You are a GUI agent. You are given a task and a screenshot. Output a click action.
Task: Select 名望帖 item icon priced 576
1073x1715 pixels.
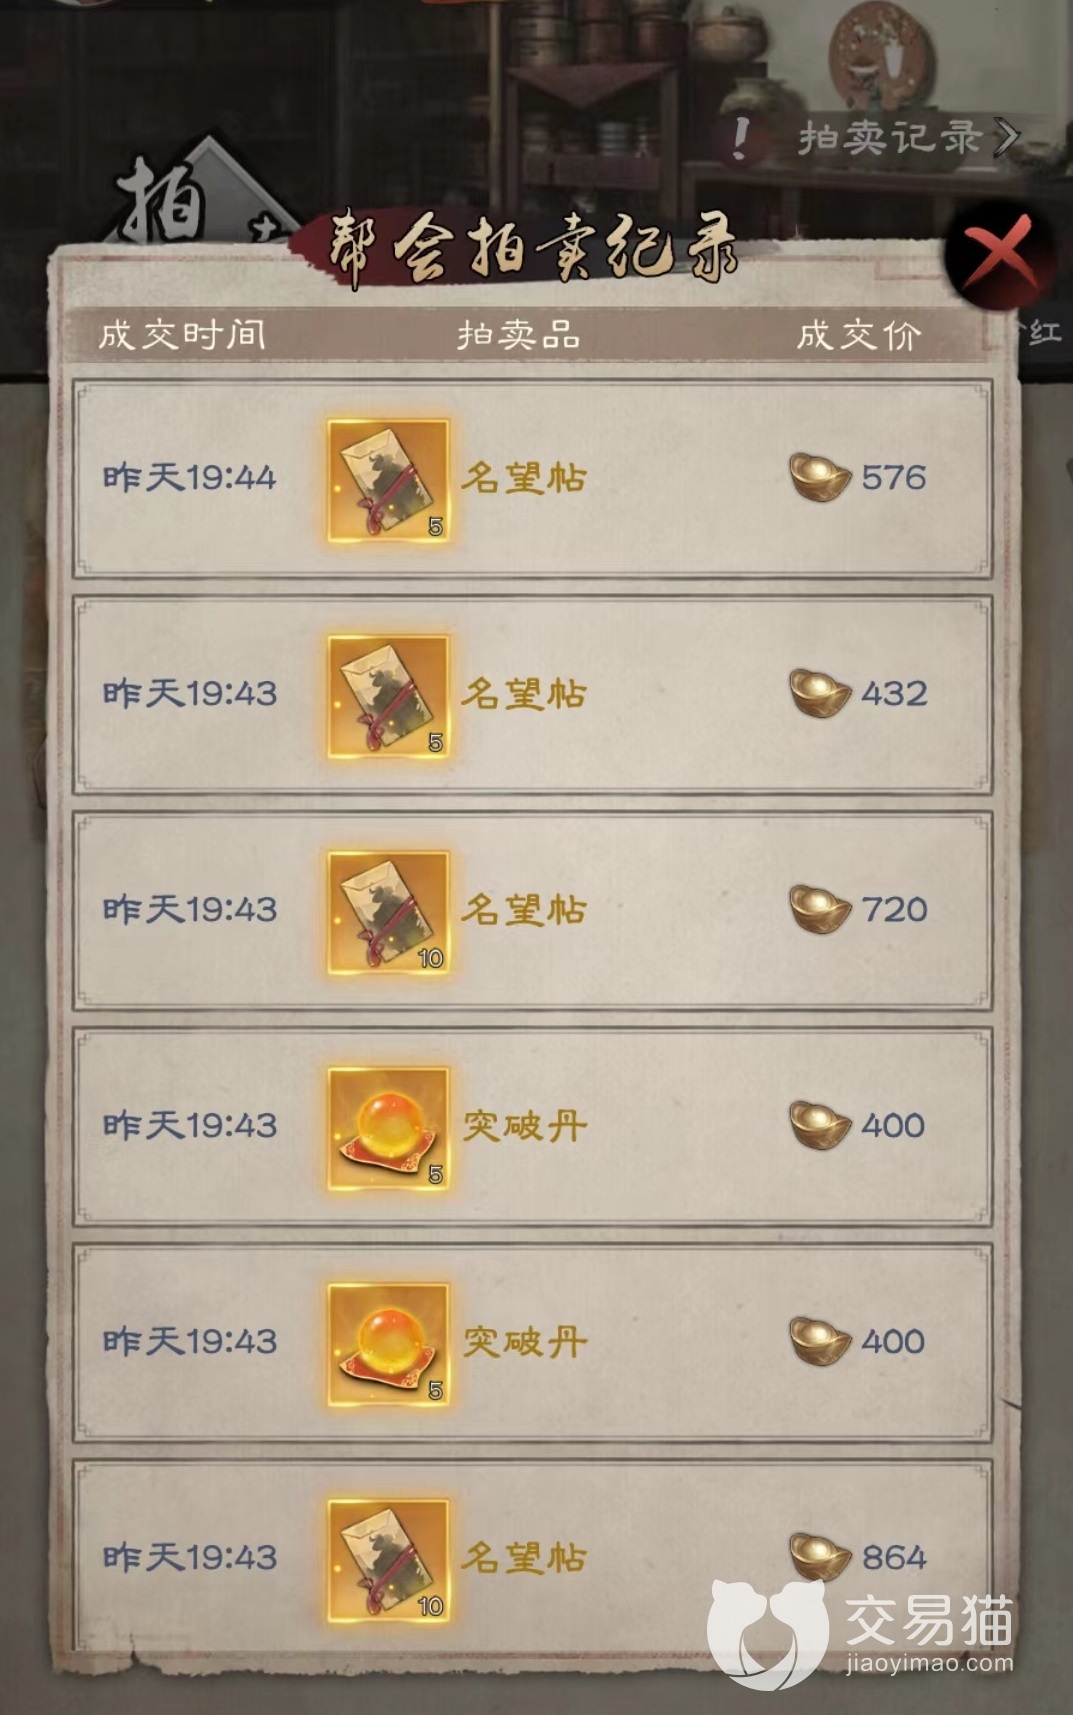pos(389,481)
